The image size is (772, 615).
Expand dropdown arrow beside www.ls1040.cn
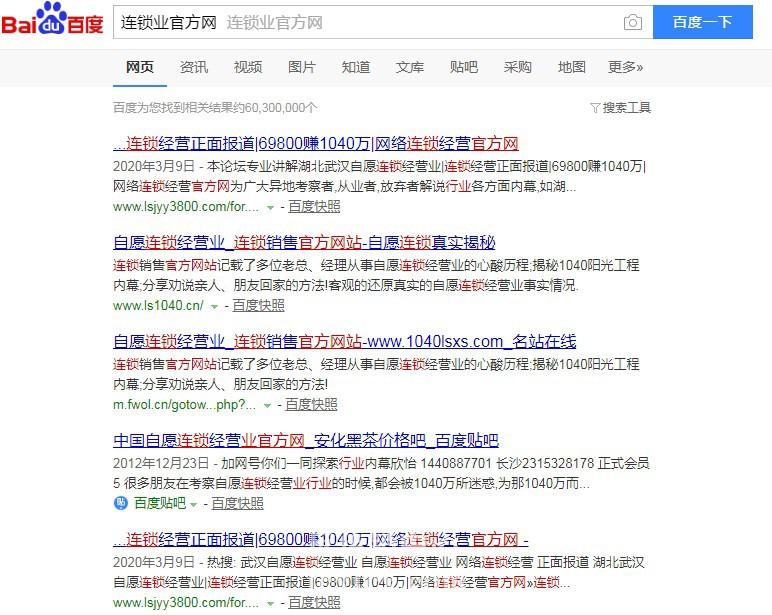pos(215,307)
